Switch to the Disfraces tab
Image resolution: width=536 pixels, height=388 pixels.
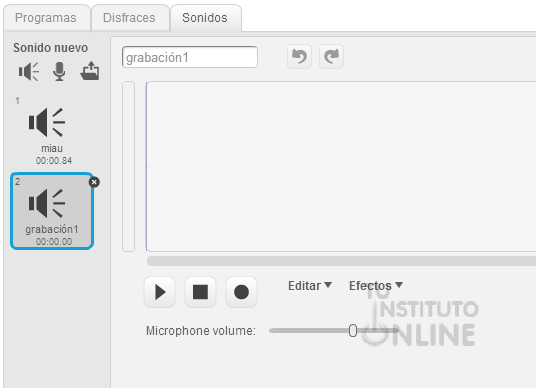coord(129,18)
